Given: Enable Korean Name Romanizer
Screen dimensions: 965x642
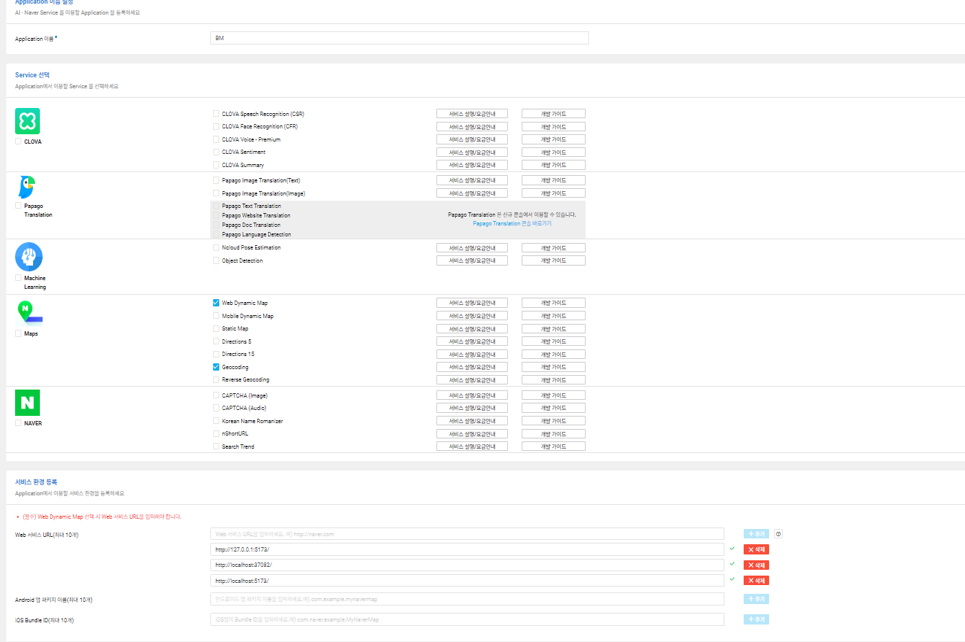Looking at the screenshot, I should [216, 421].
